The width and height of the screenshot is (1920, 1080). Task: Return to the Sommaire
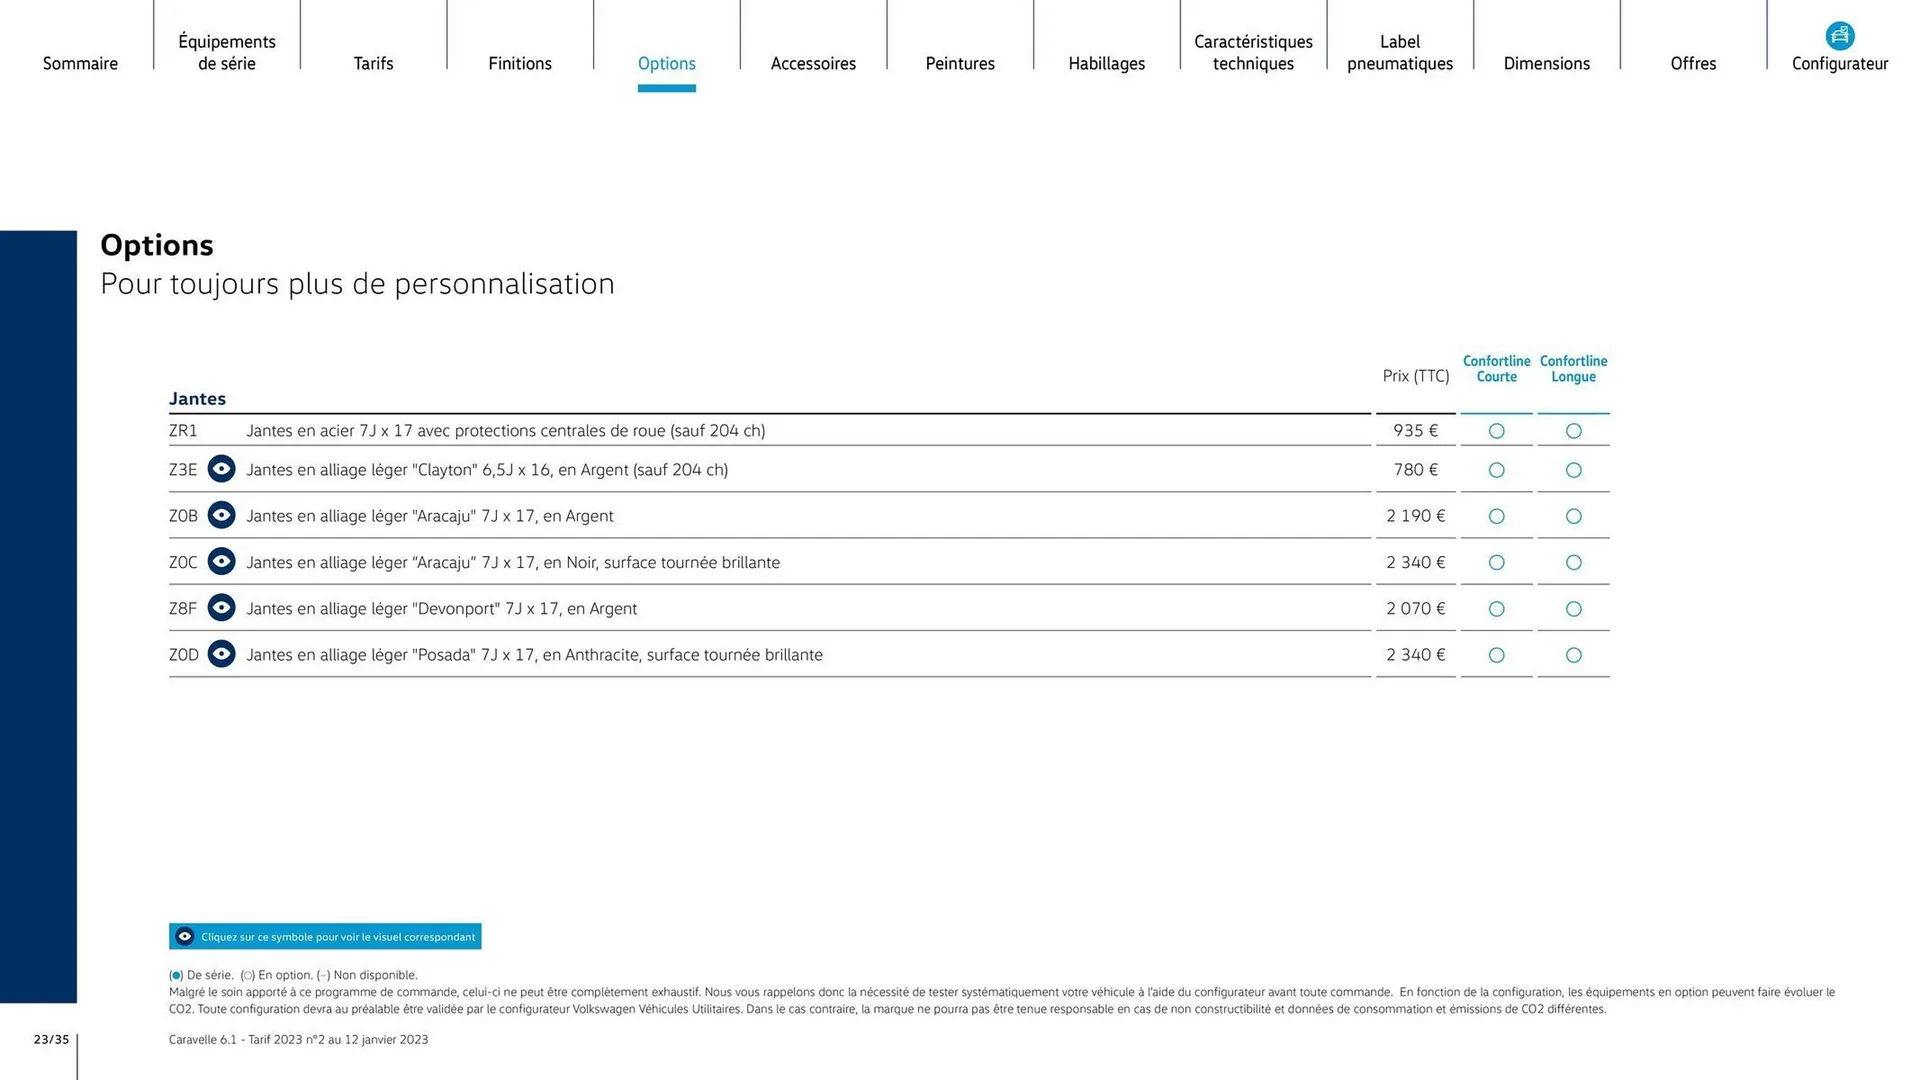[x=80, y=63]
